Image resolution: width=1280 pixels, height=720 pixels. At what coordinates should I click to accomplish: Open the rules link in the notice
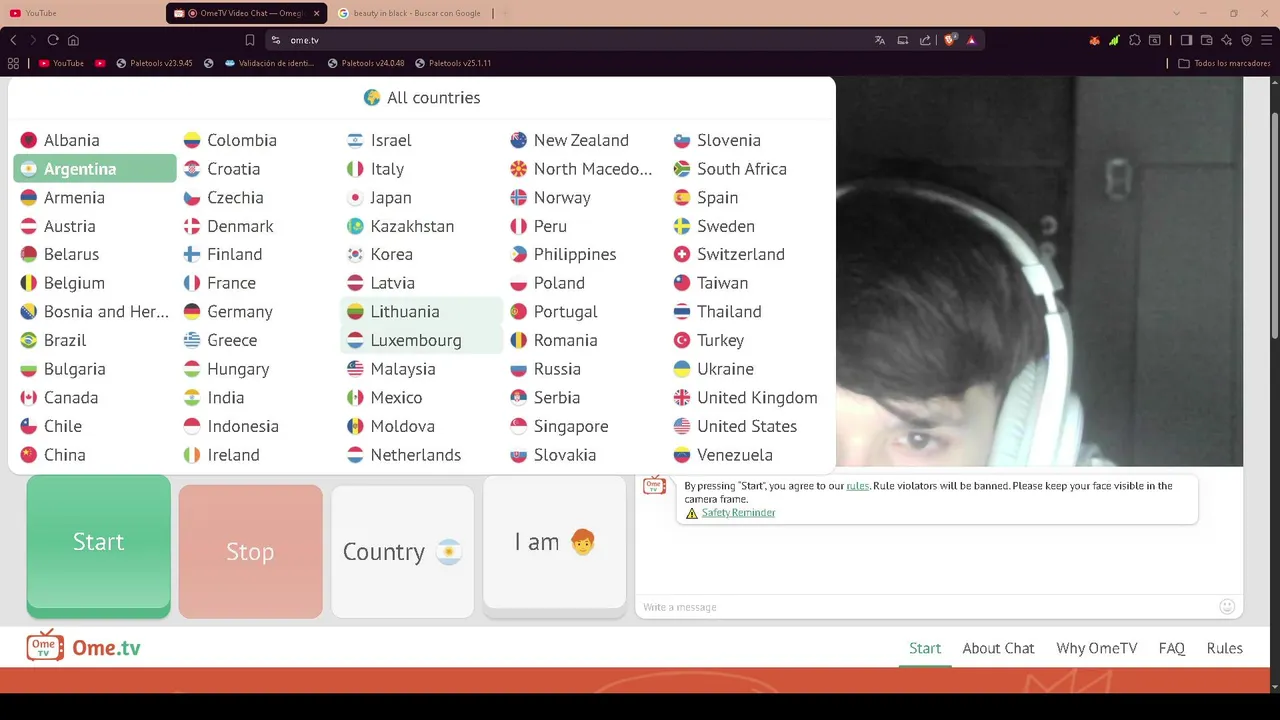857,486
